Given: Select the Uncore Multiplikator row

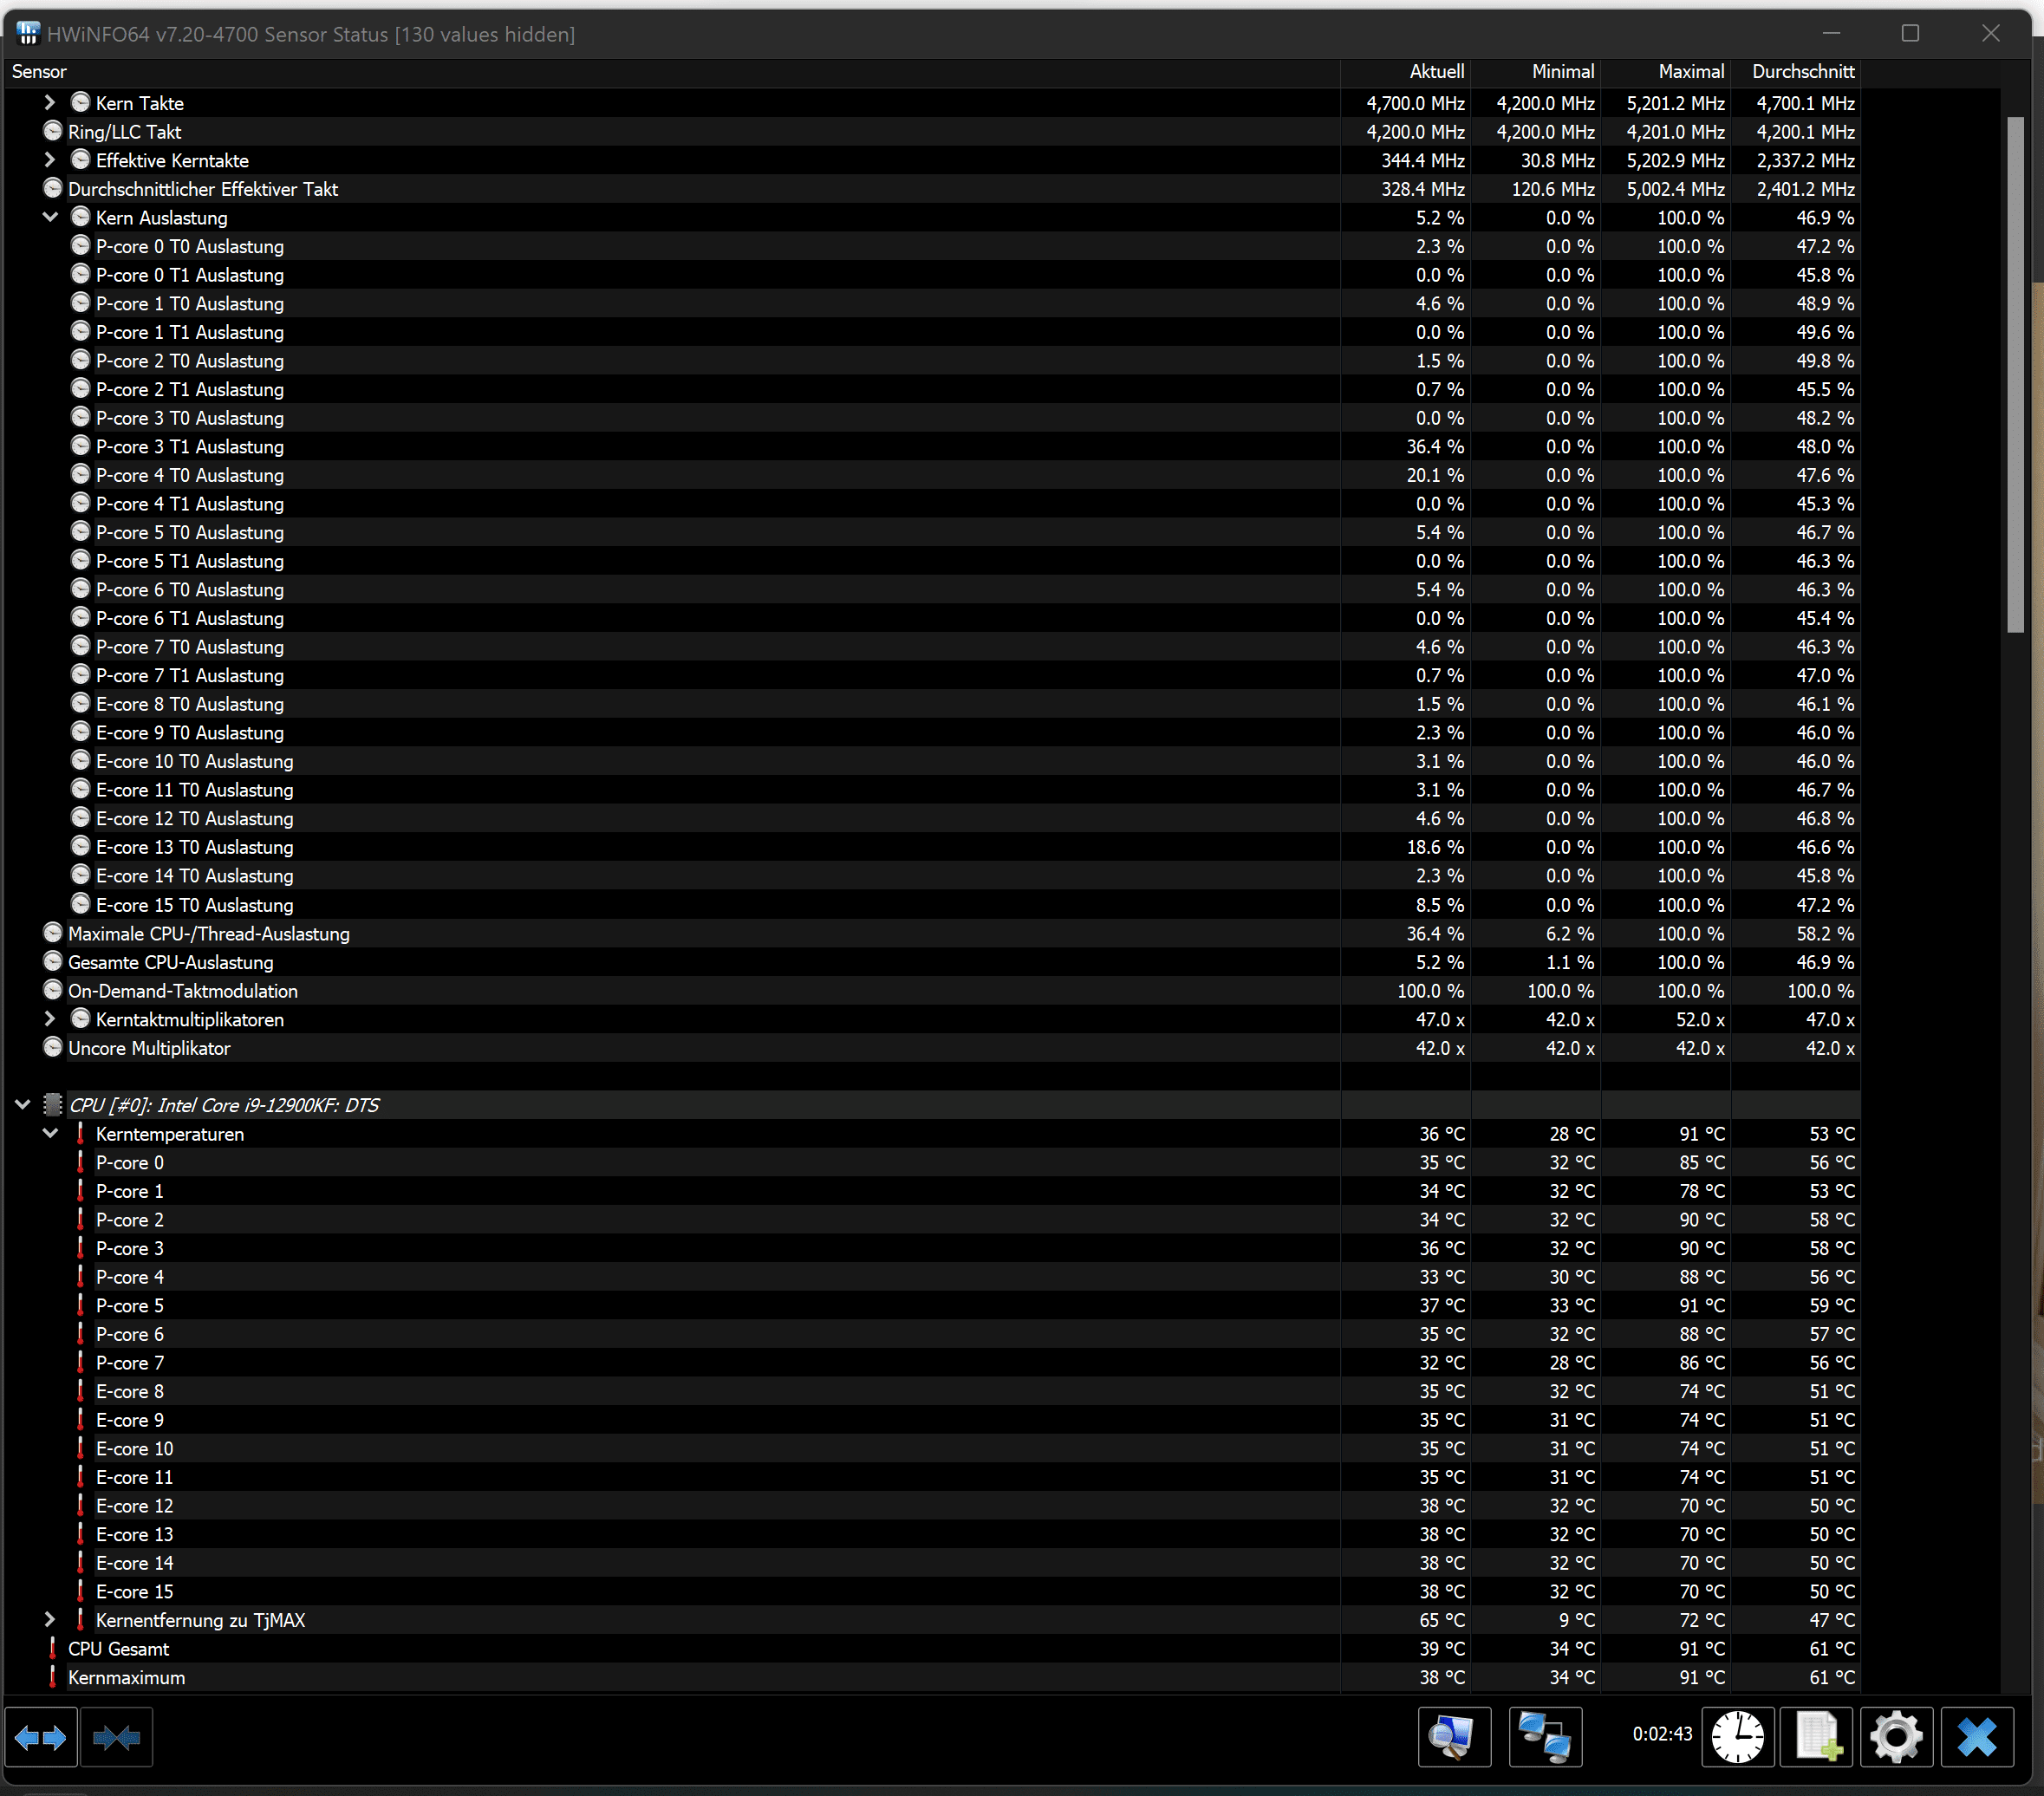Looking at the screenshot, I should [x=149, y=1048].
